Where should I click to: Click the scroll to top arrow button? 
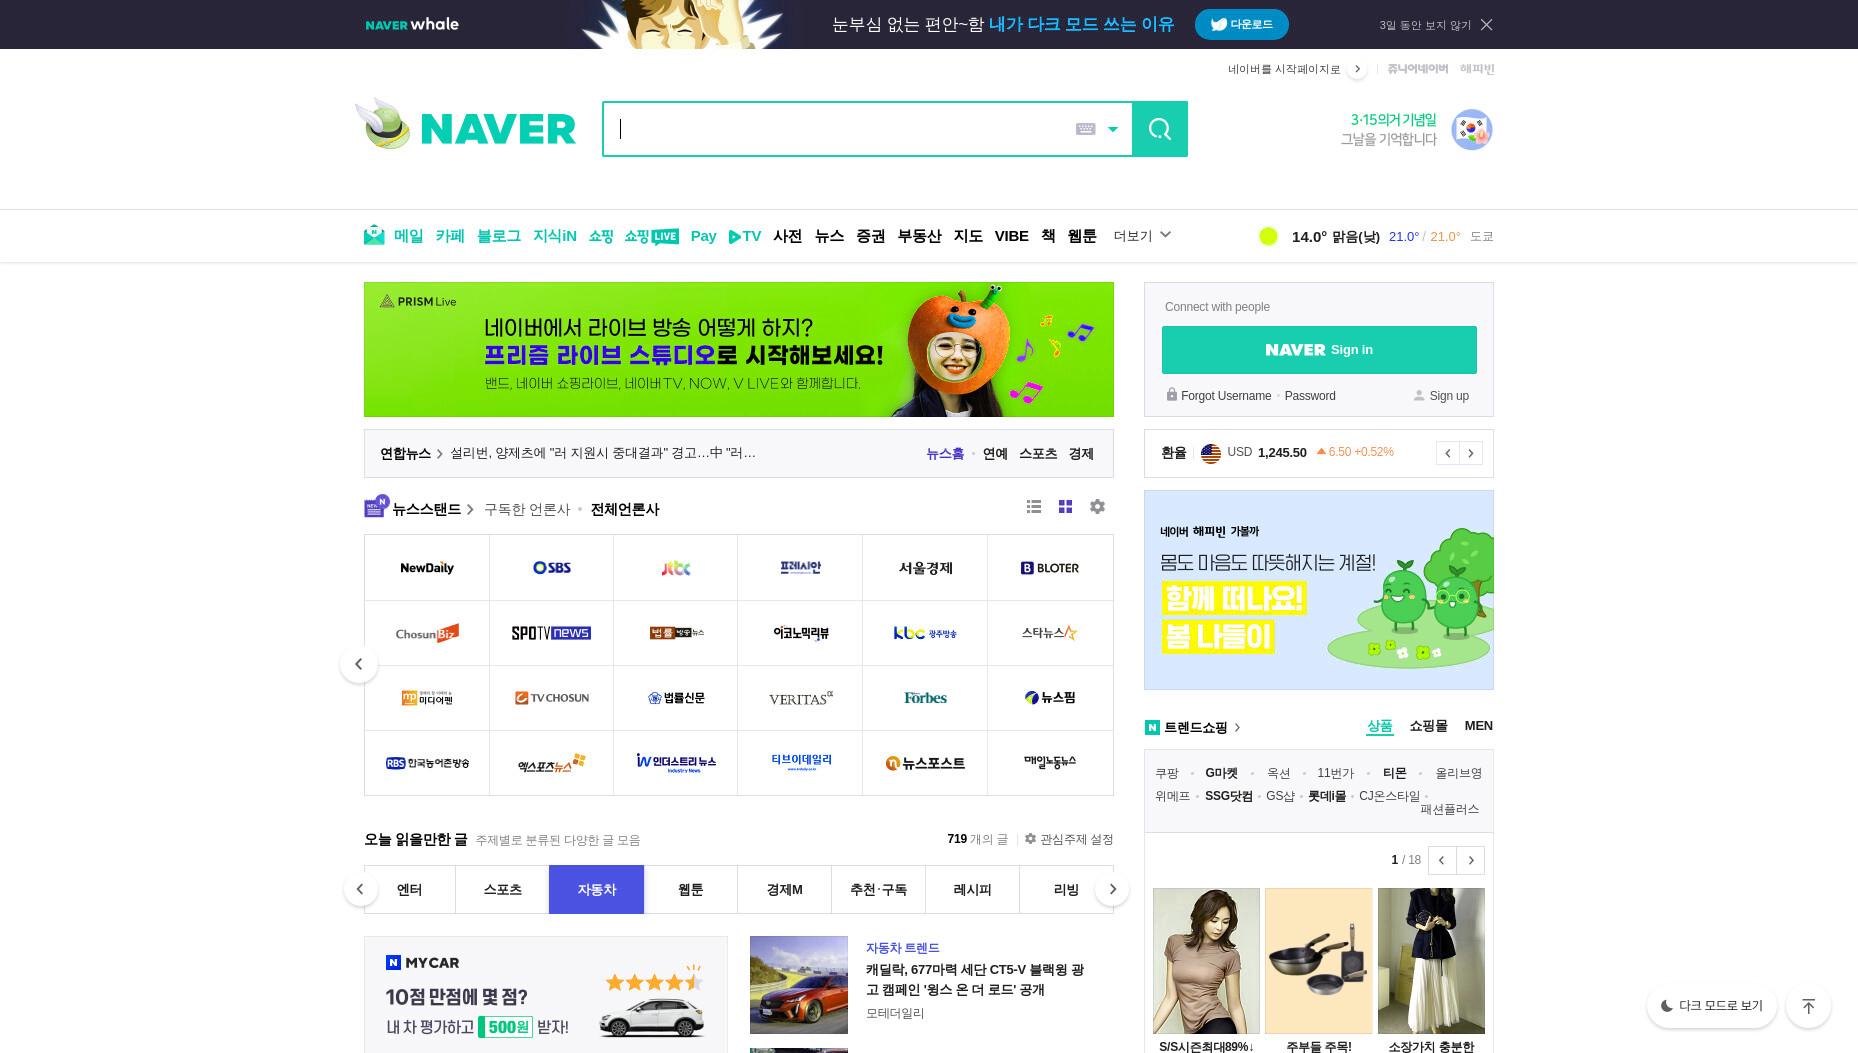[x=1808, y=1006]
